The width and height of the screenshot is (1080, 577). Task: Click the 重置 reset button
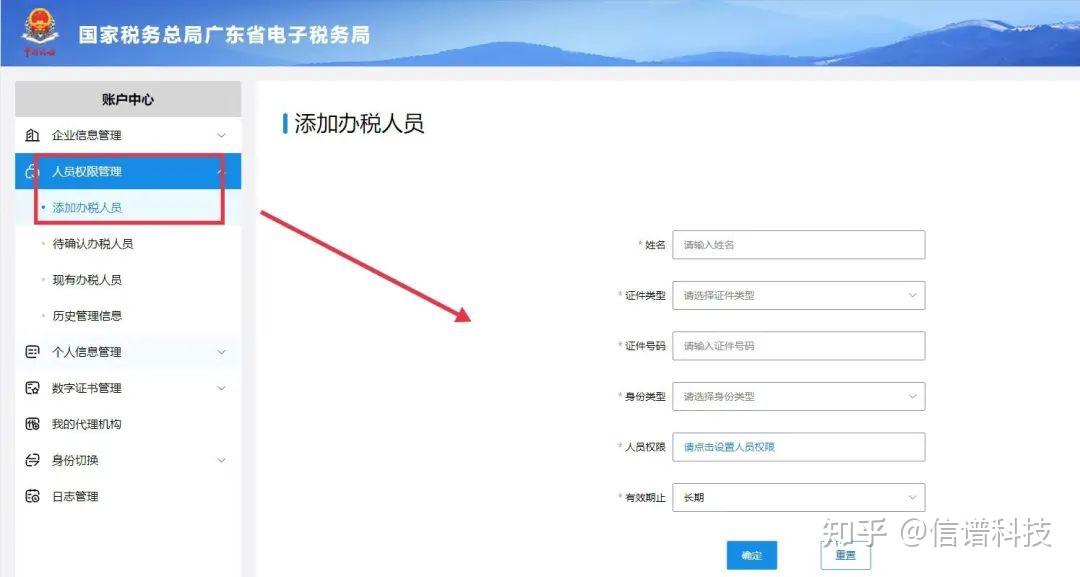click(845, 553)
